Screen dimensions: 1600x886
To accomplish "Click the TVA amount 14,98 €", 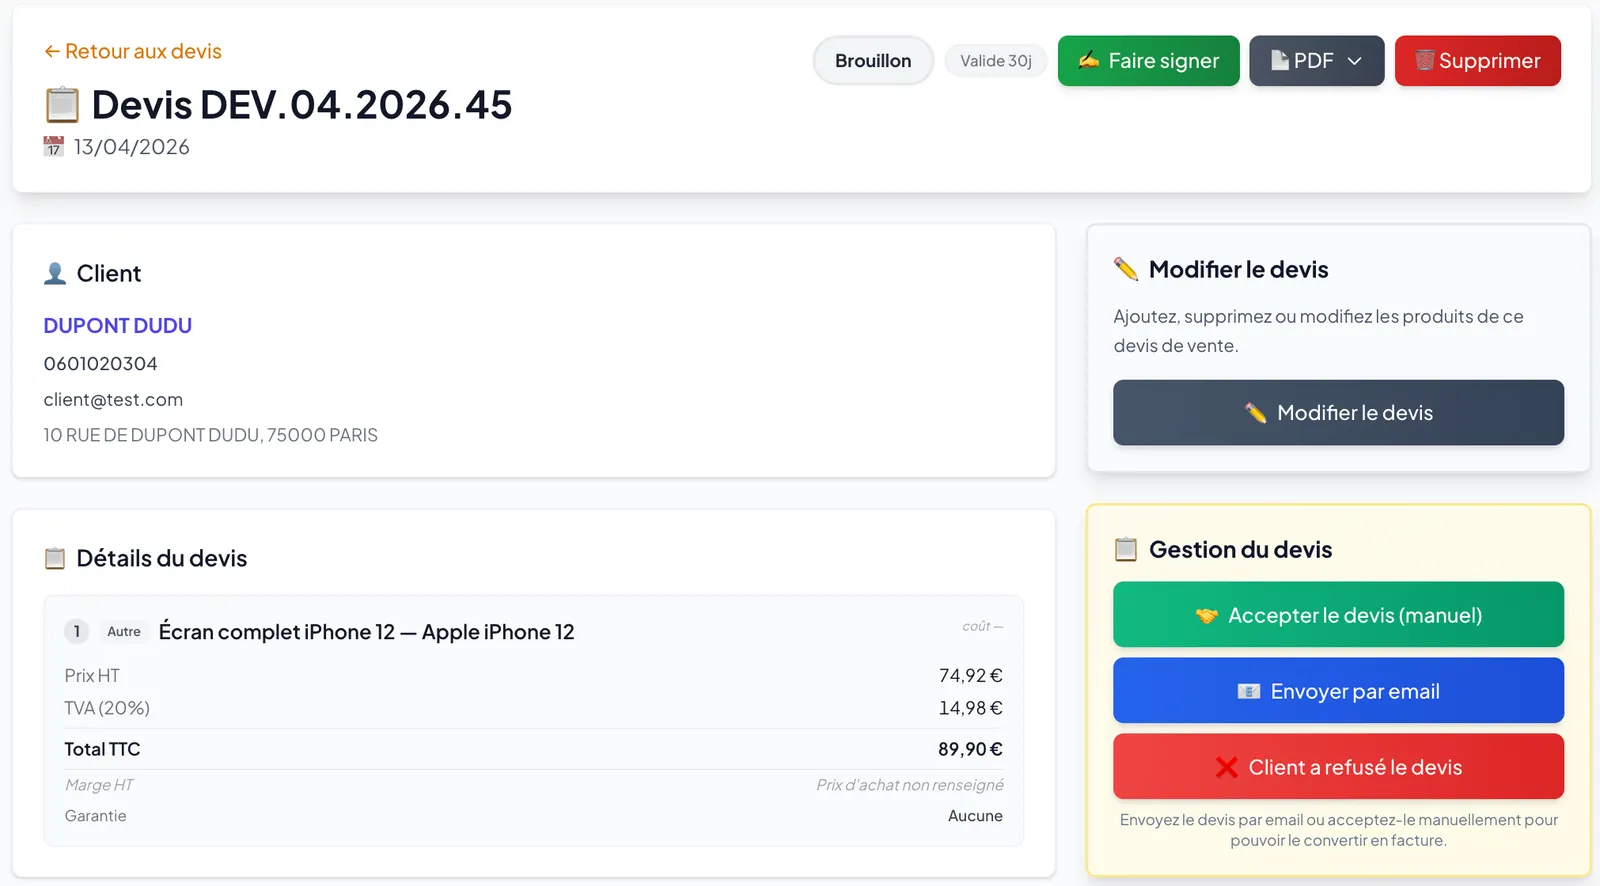I will 970,708.
